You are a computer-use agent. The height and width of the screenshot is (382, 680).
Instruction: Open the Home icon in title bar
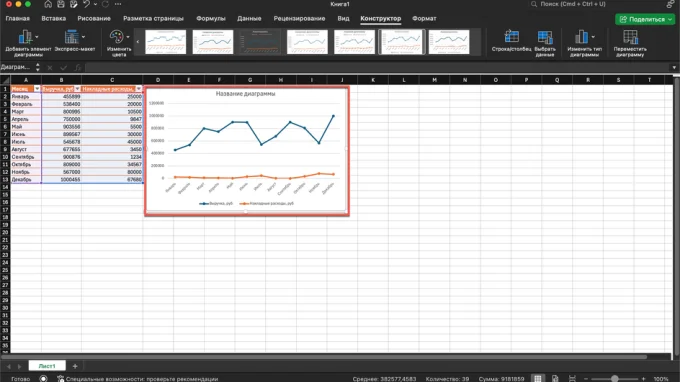tap(48, 4)
